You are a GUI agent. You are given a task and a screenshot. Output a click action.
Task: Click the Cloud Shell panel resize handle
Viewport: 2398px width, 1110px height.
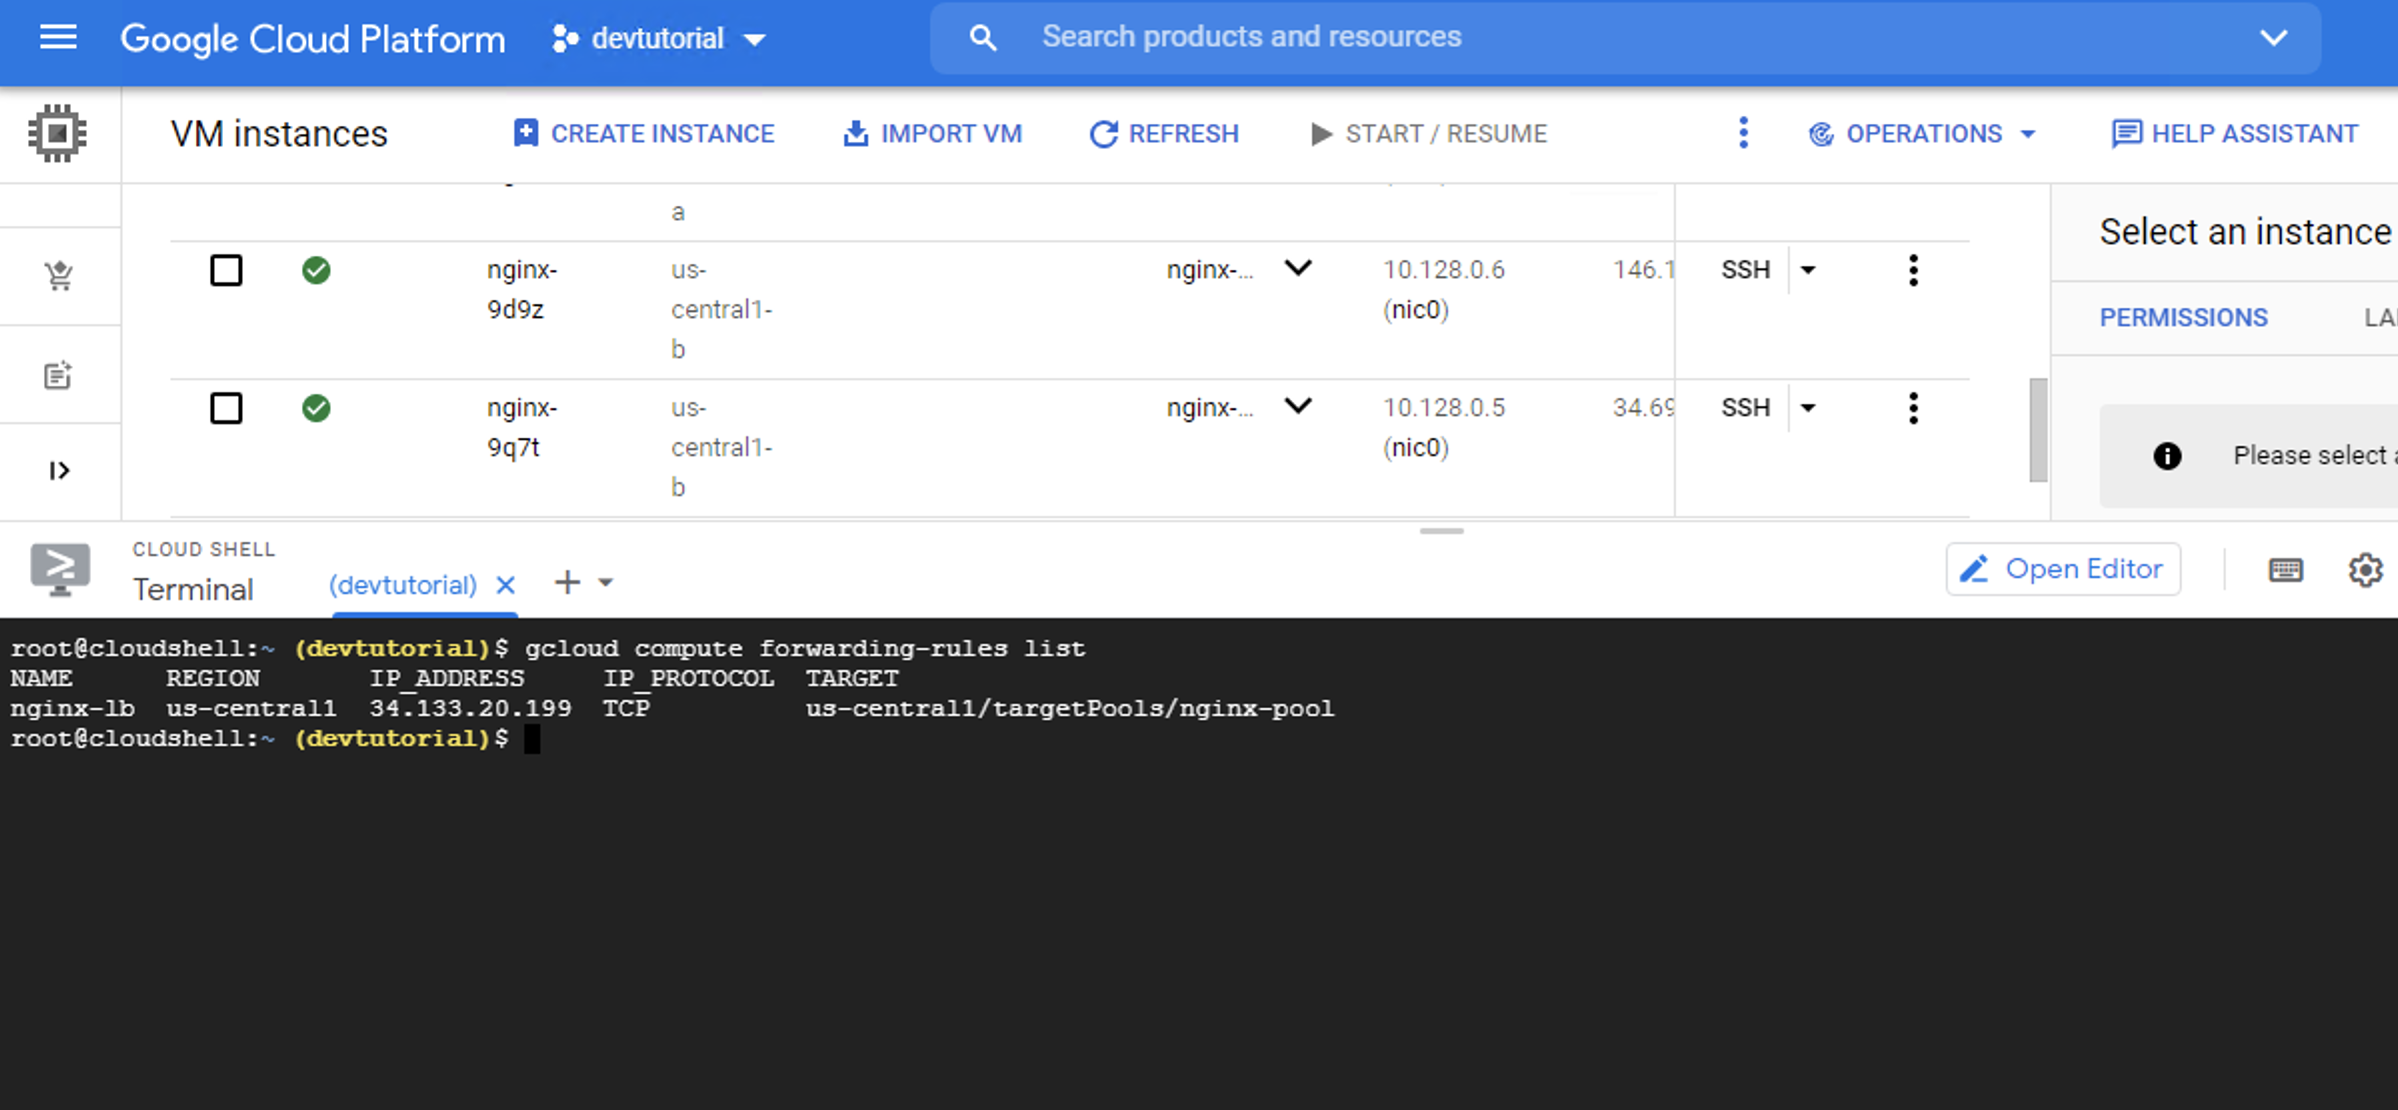pos(1441,531)
